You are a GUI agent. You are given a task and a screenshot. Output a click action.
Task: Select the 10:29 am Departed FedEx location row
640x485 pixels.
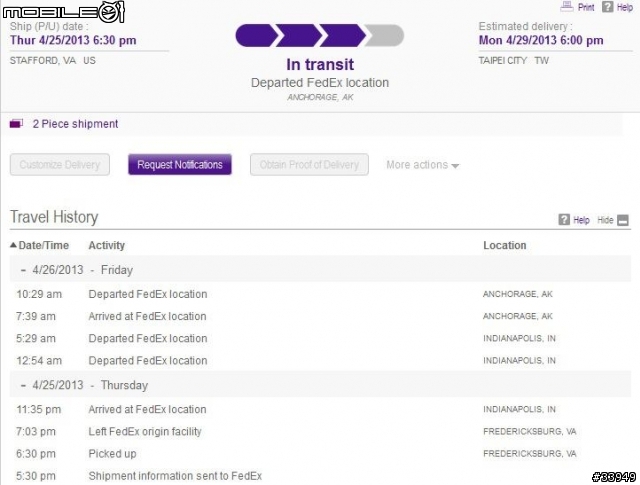point(320,294)
